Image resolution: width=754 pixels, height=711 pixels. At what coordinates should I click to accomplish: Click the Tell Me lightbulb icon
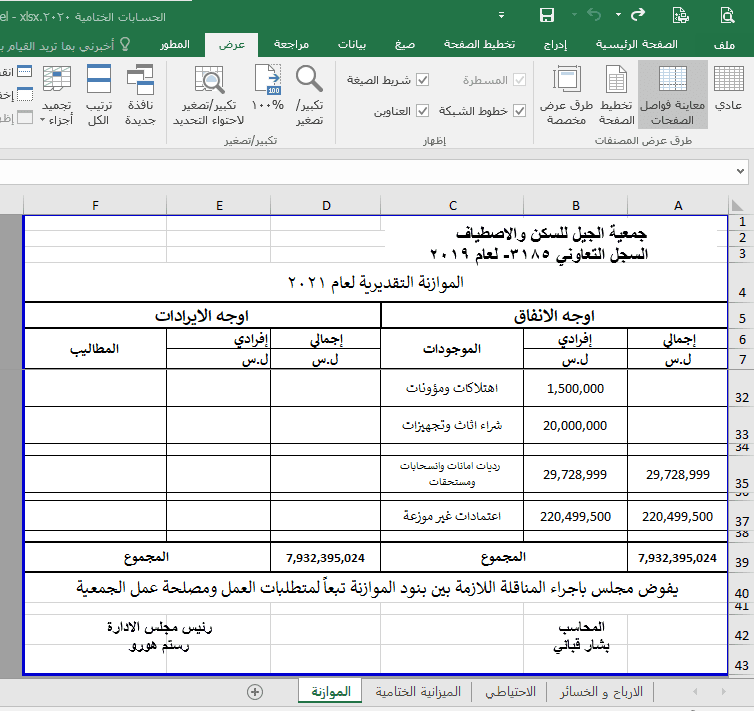coord(125,45)
